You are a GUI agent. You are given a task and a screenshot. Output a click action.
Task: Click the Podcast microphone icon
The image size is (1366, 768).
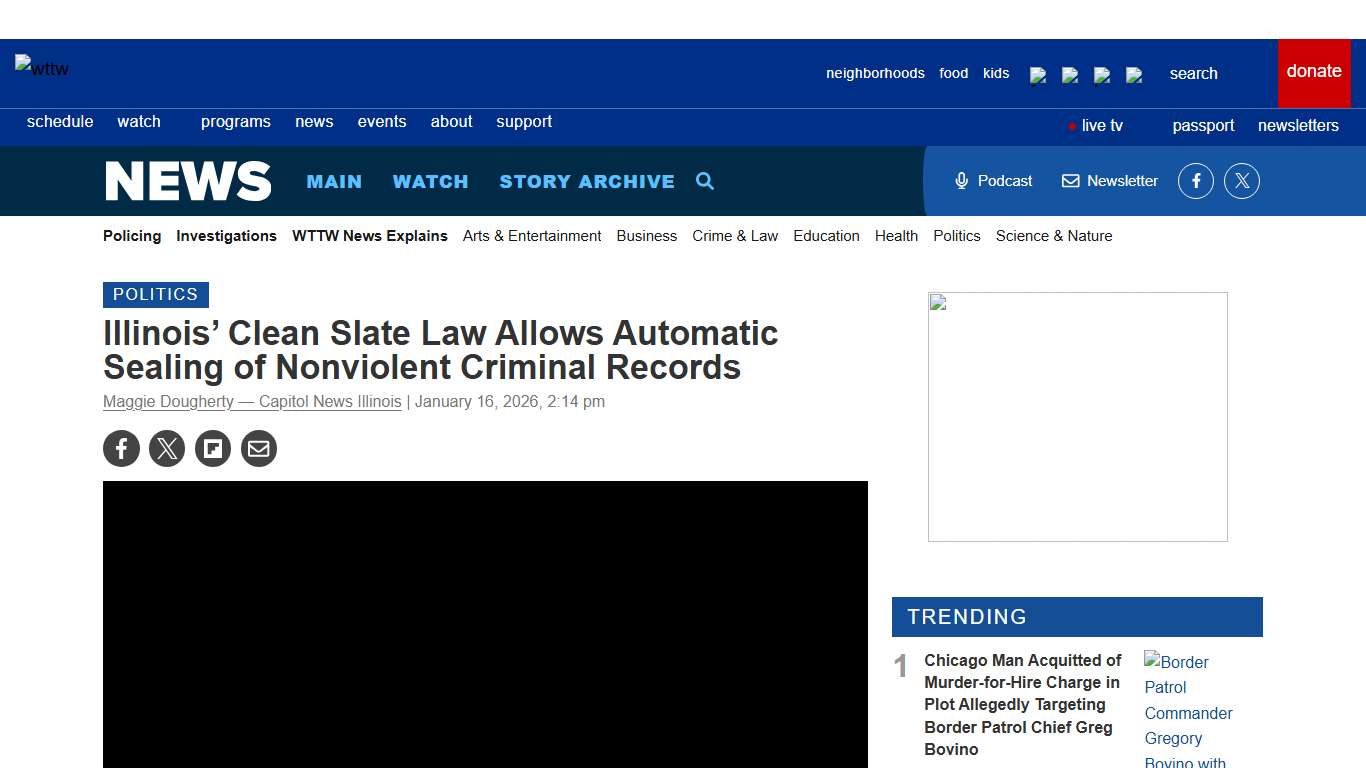coord(961,181)
